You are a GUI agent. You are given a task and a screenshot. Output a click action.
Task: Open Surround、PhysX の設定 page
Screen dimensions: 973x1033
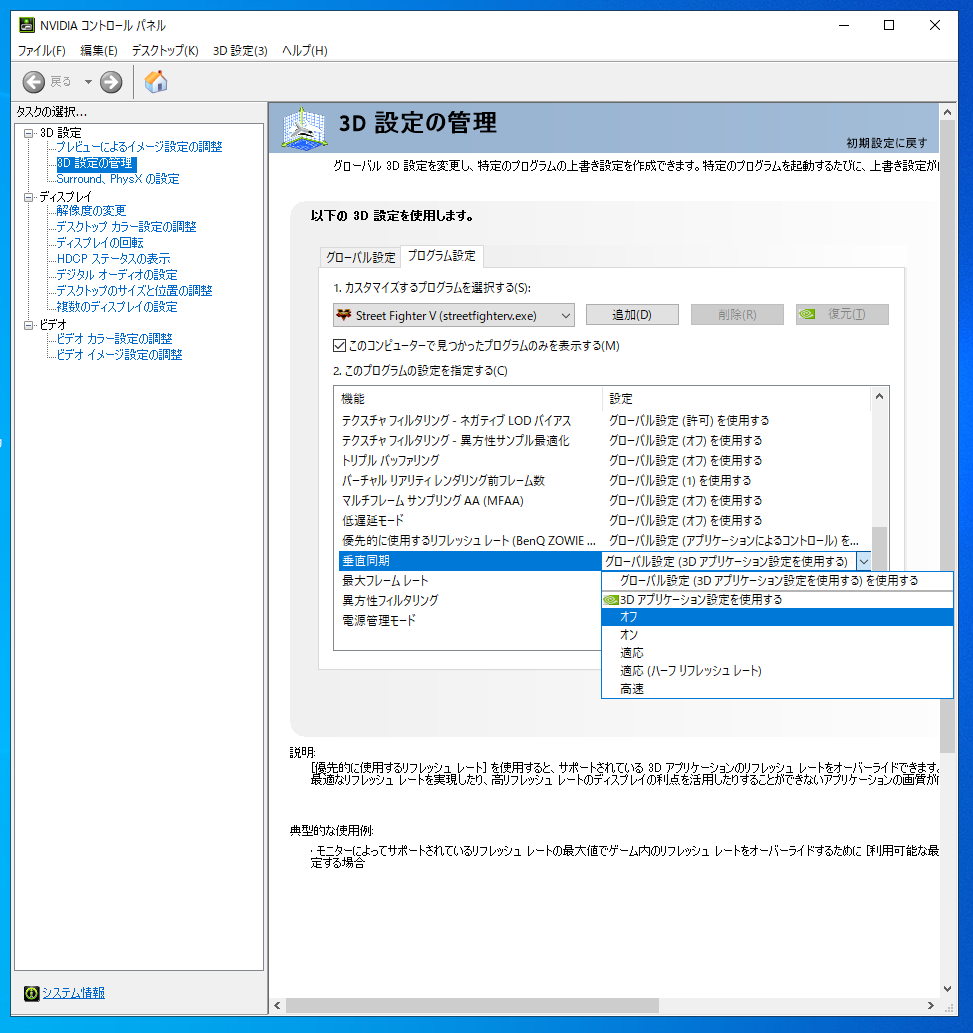118,179
